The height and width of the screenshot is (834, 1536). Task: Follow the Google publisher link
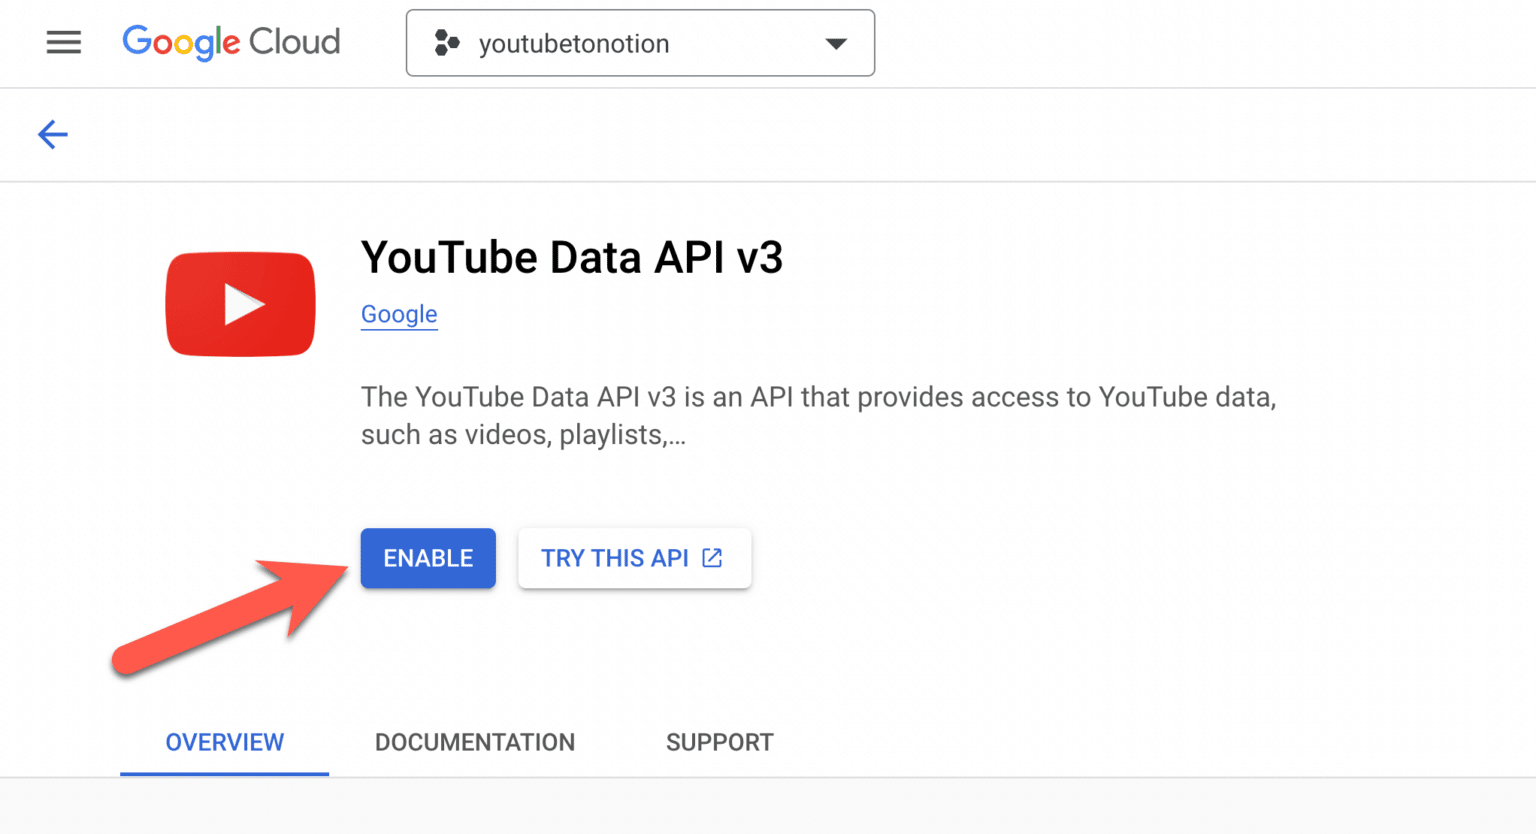pyautogui.click(x=399, y=314)
